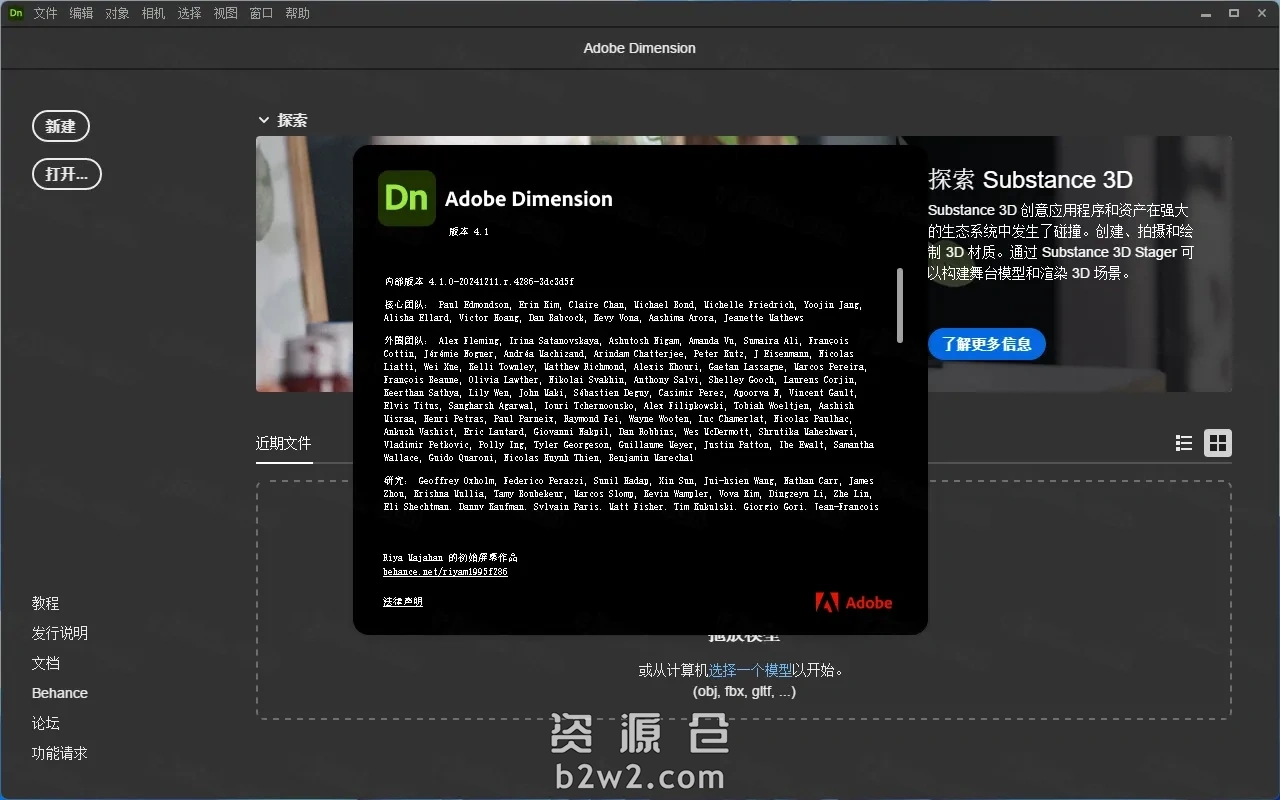Open the 编辑 menu
This screenshot has width=1280, height=800.
coord(82,13)
